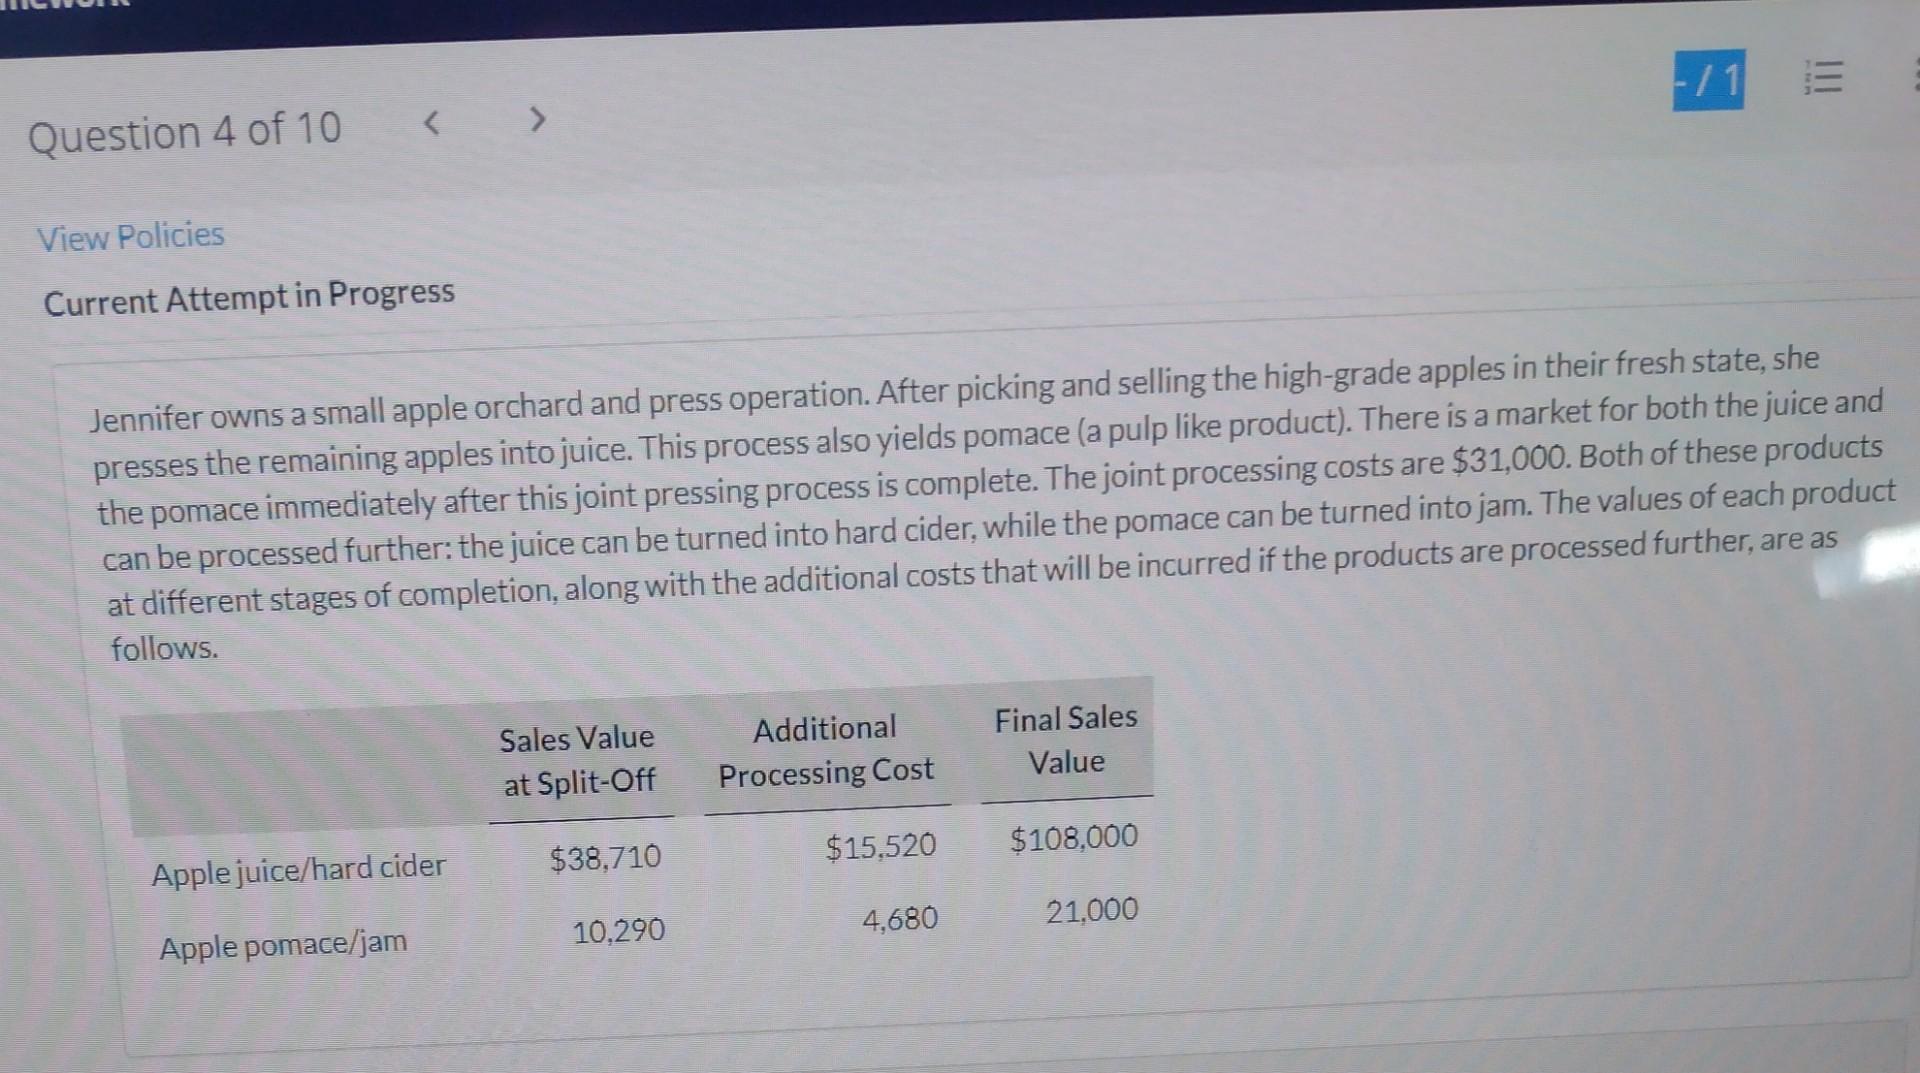1920x1073 pixels.
Task: Click the $15,520 processing cost cell
Action: (881, 847)
